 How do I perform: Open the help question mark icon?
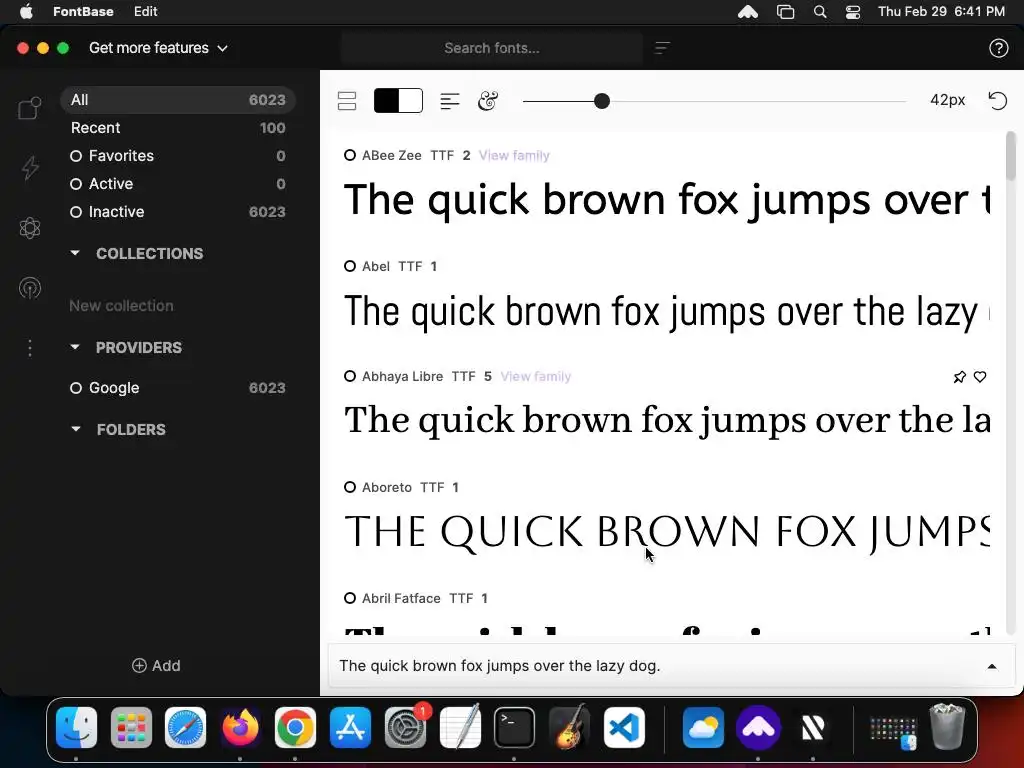point(999,48)
